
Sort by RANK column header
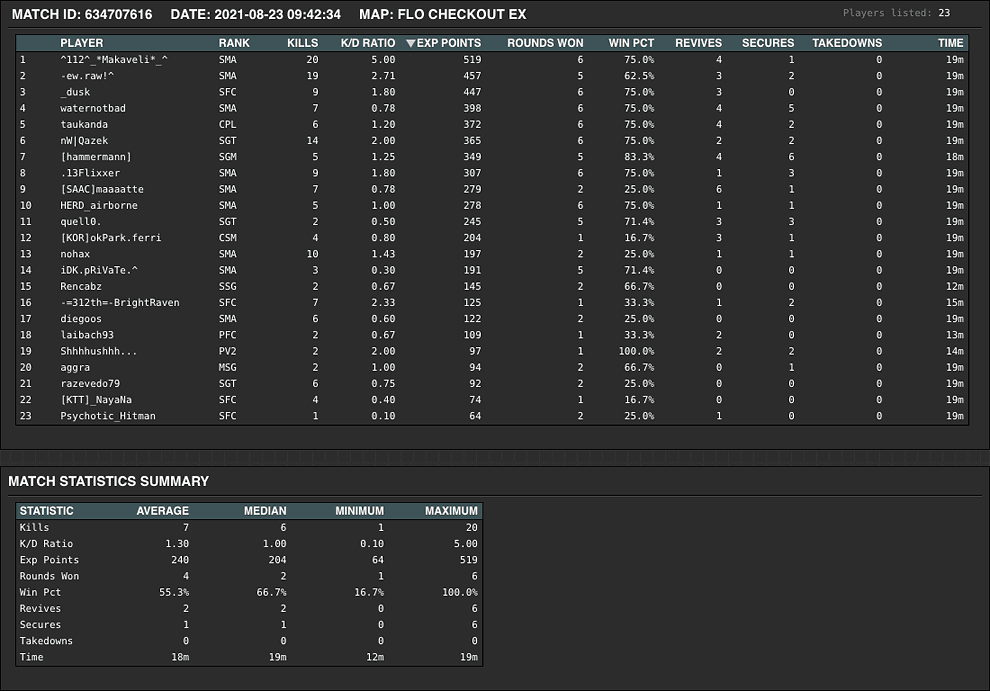pos(234,43)
